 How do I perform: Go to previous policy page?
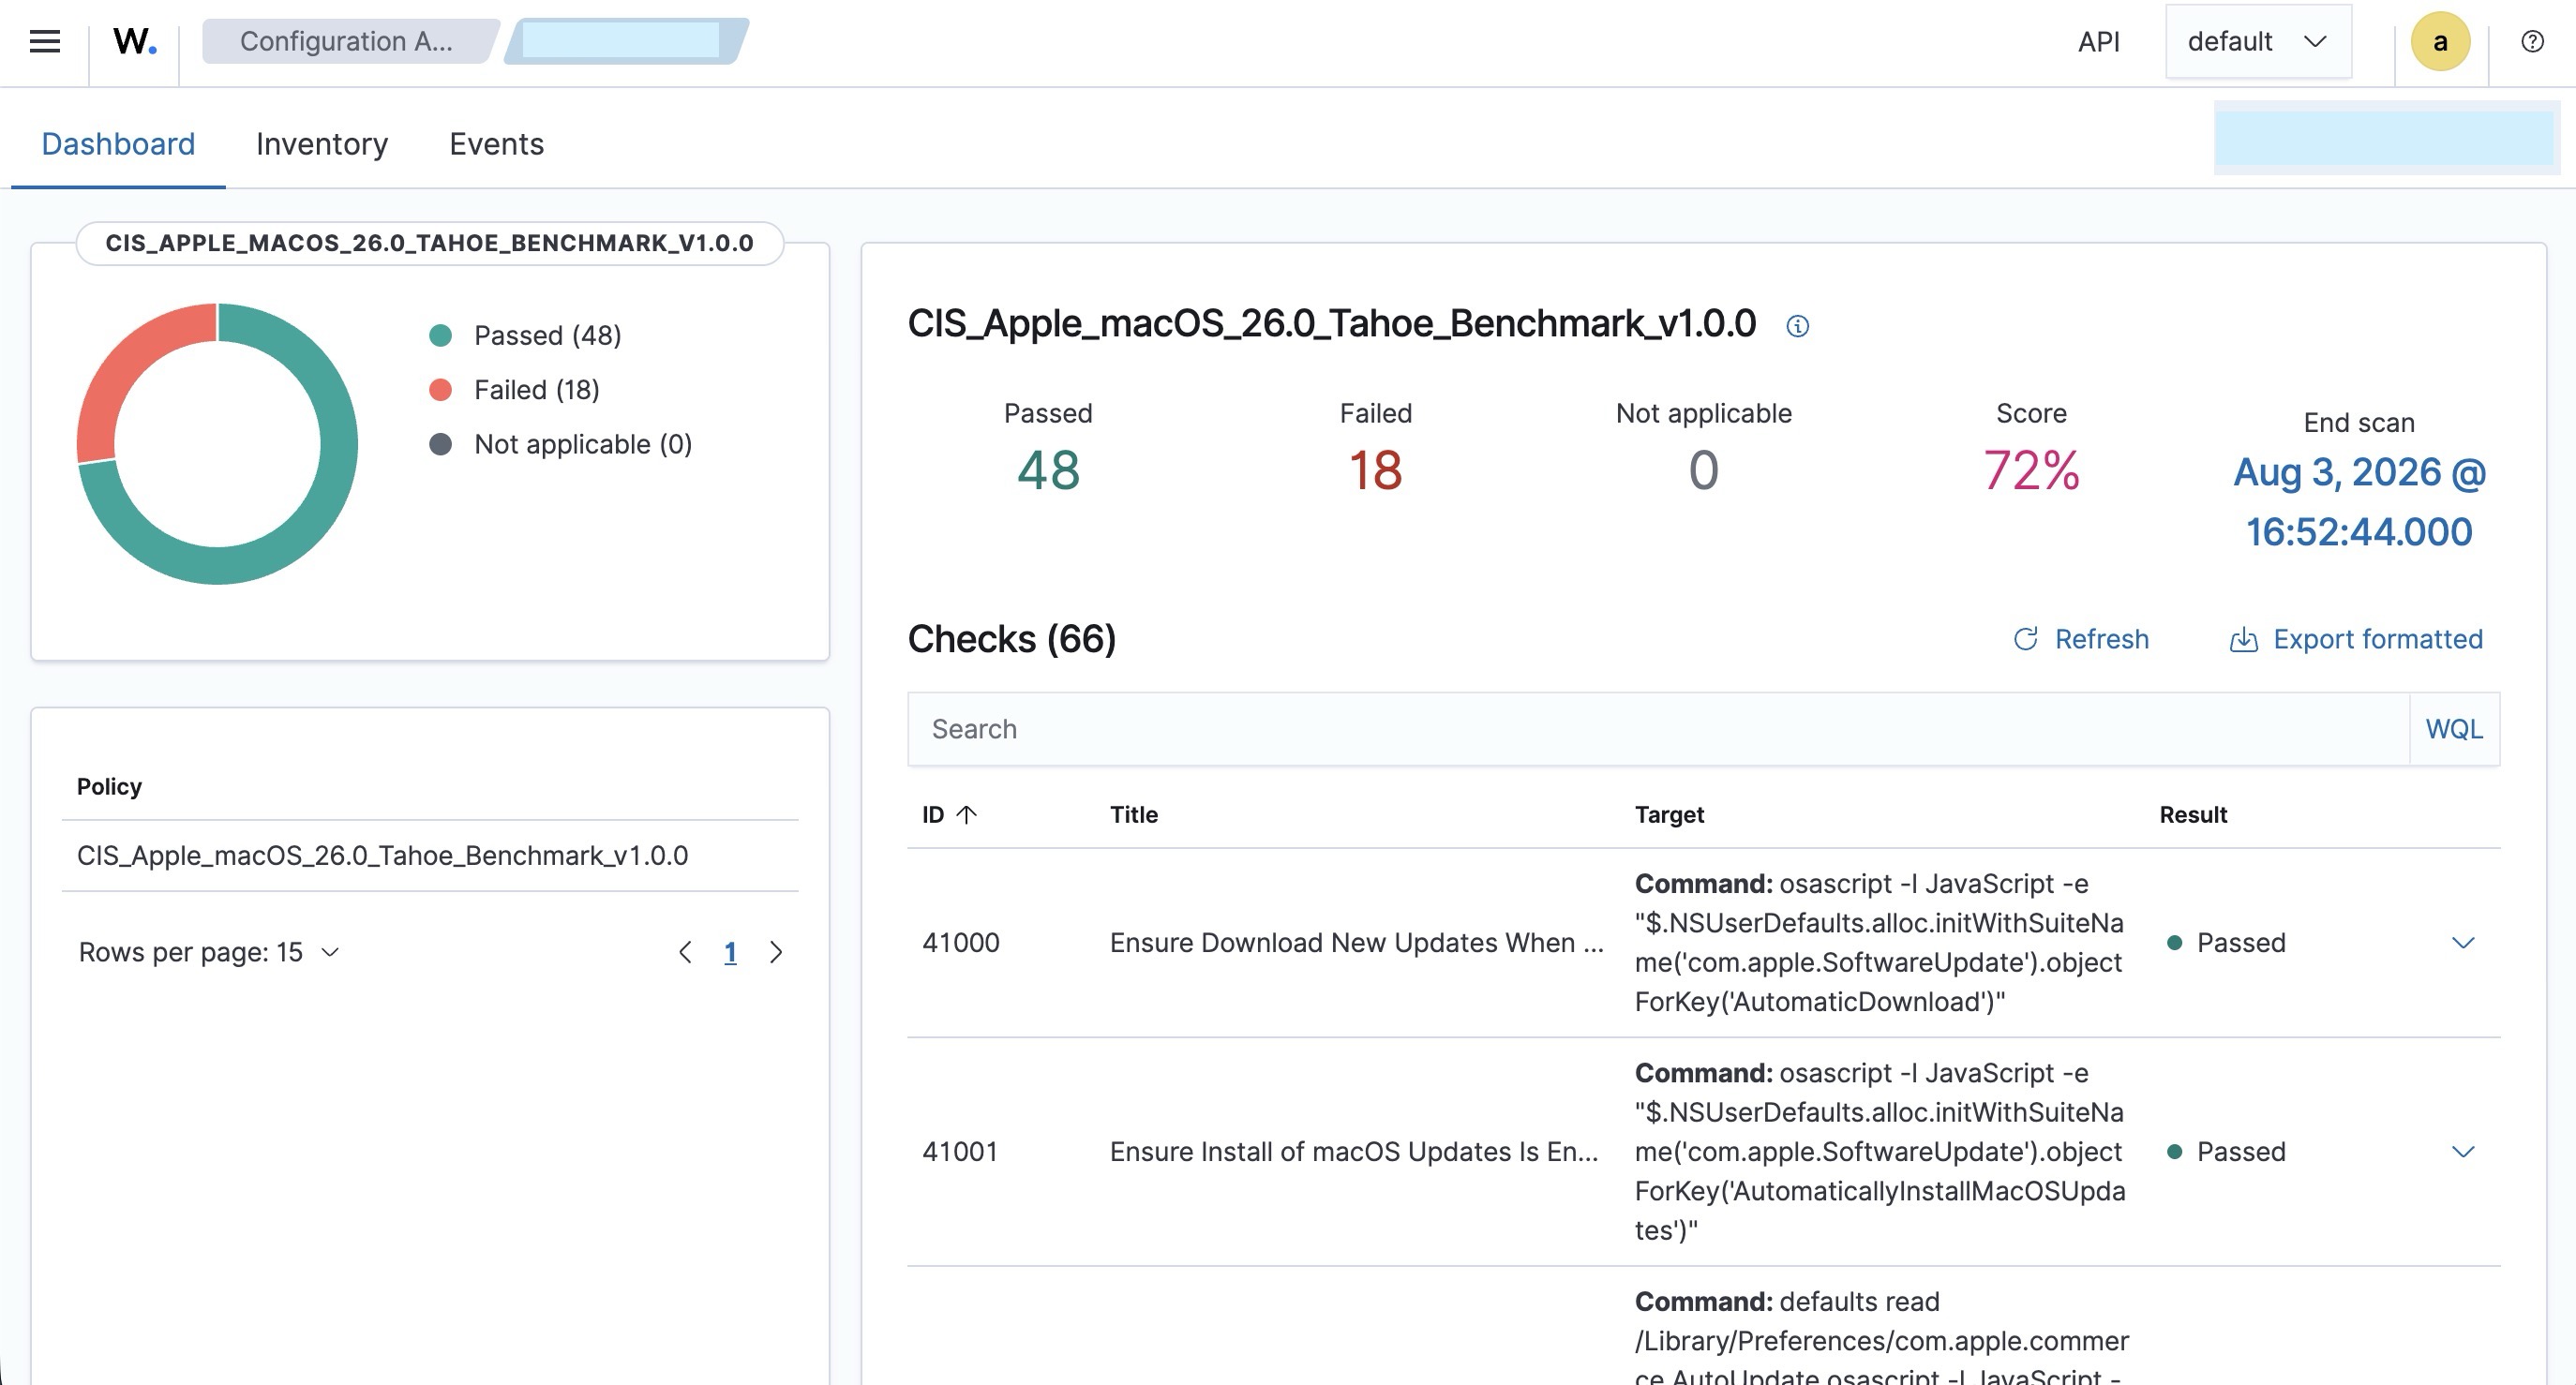point(685,952)
